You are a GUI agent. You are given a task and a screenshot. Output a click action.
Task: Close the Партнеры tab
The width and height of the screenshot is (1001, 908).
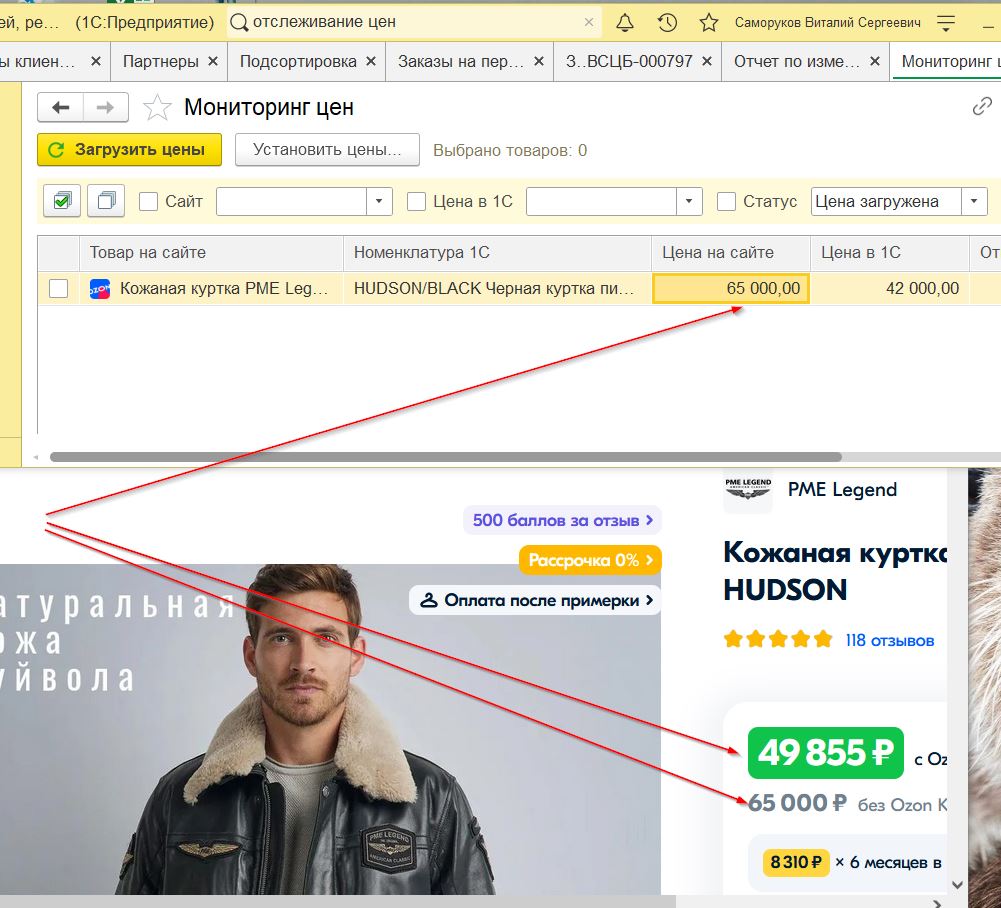(x=213, y=61)
